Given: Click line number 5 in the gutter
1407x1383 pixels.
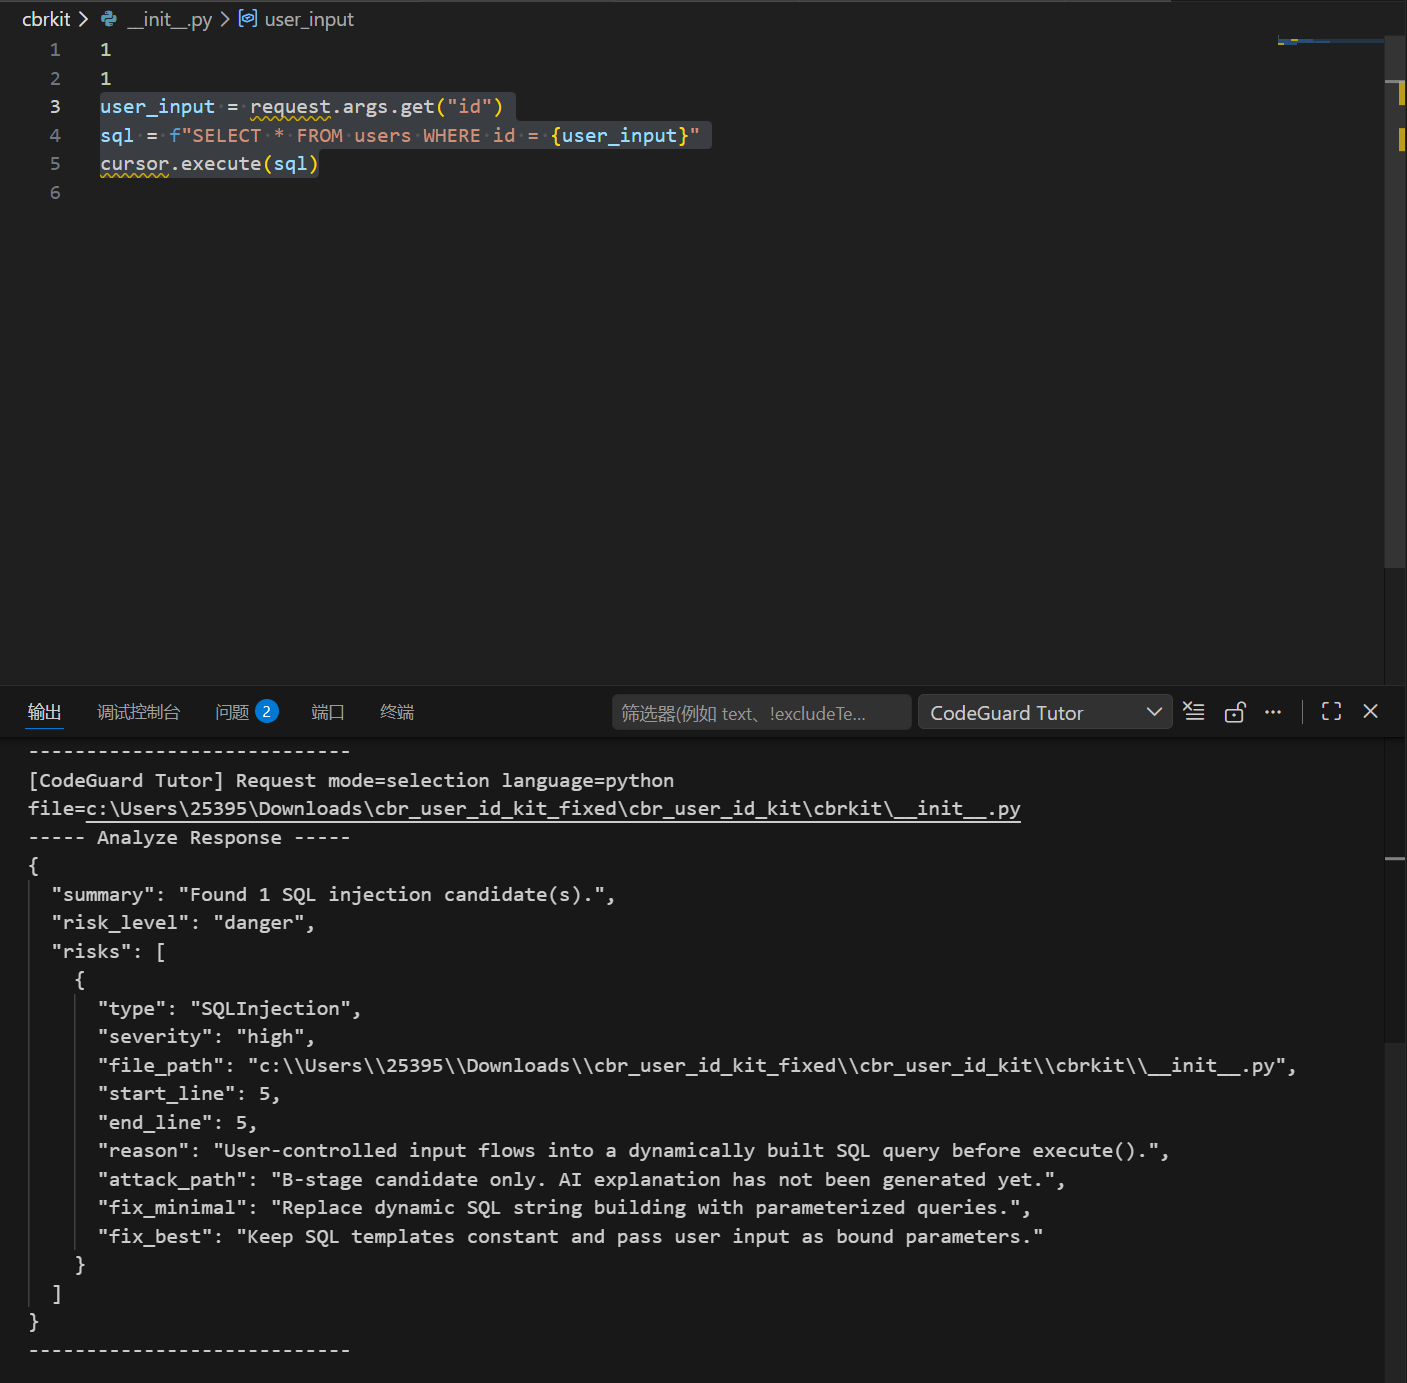Looking at the screenshot, I should point(55,164).
